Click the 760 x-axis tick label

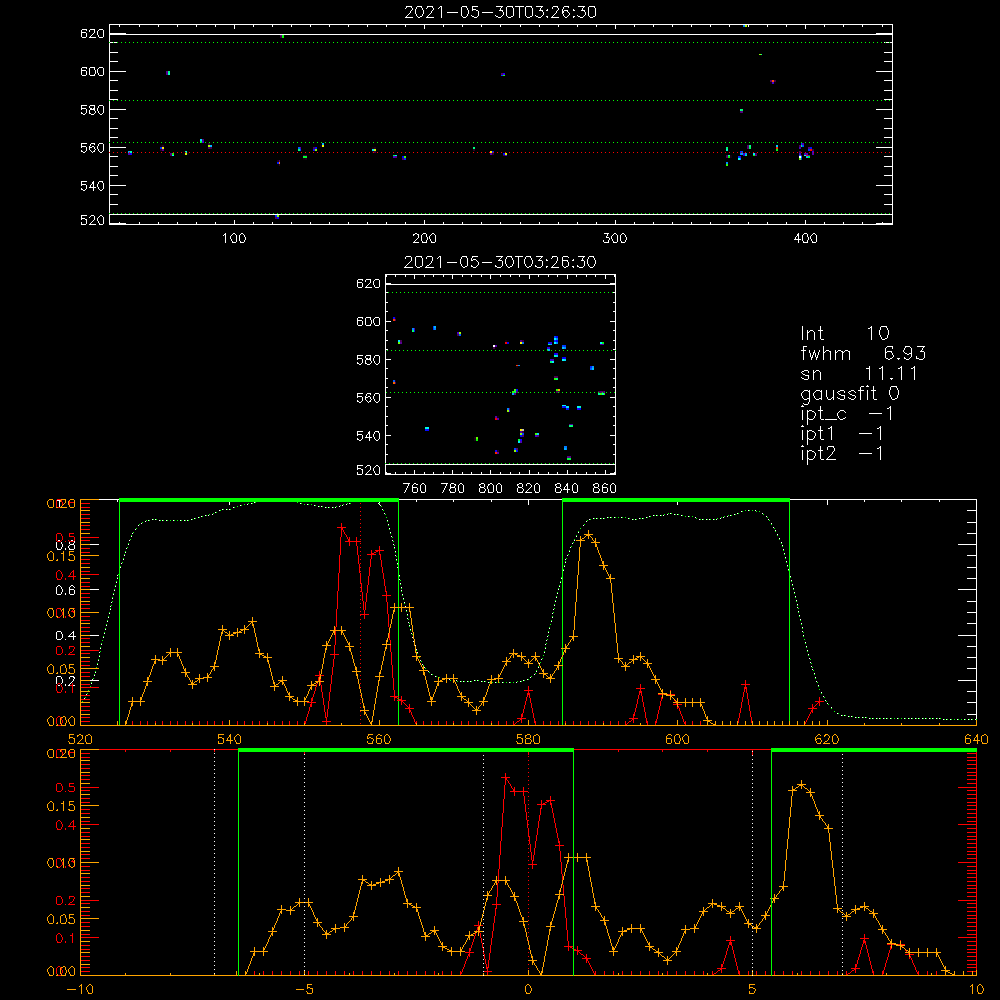415,489
